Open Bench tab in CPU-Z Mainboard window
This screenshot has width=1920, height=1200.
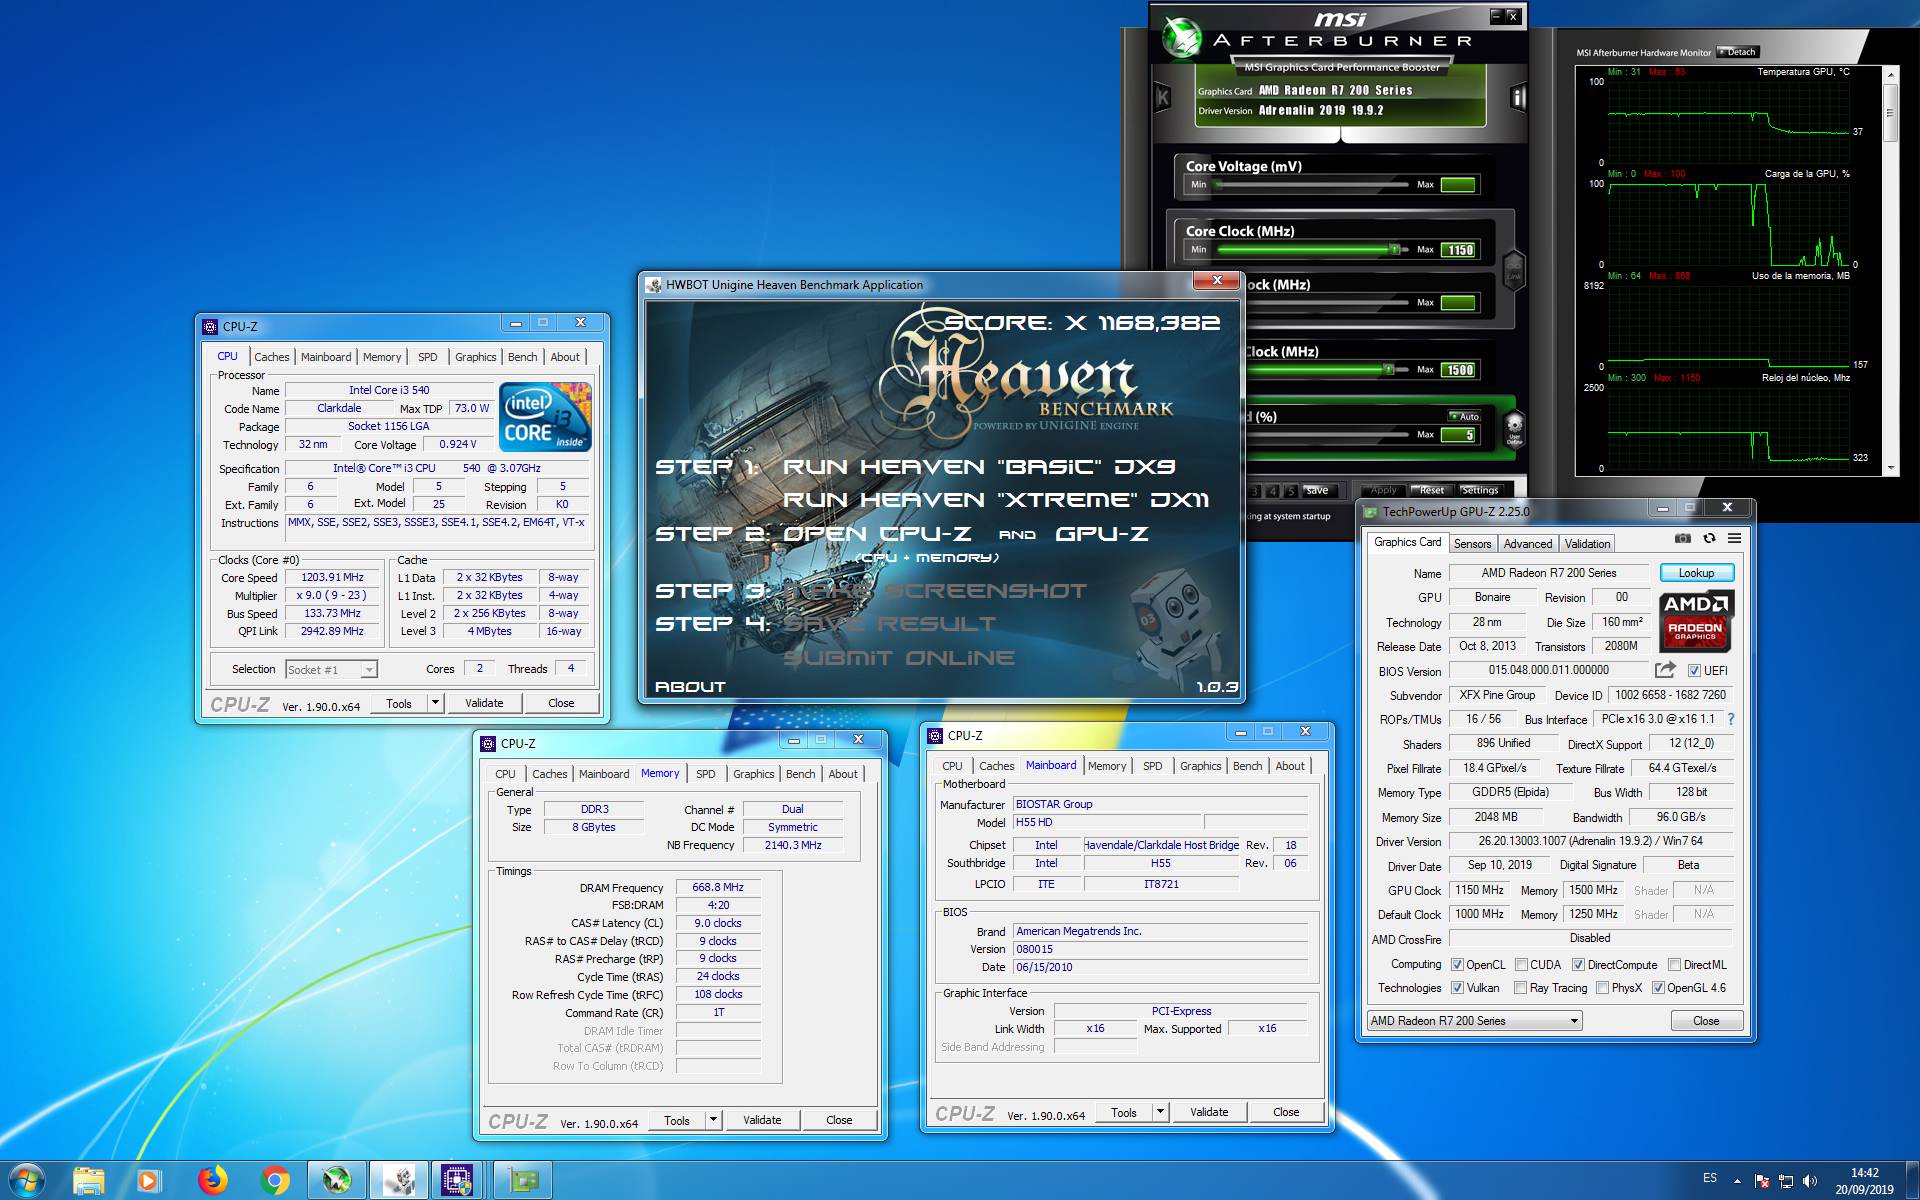click(x=1247, y=766)
